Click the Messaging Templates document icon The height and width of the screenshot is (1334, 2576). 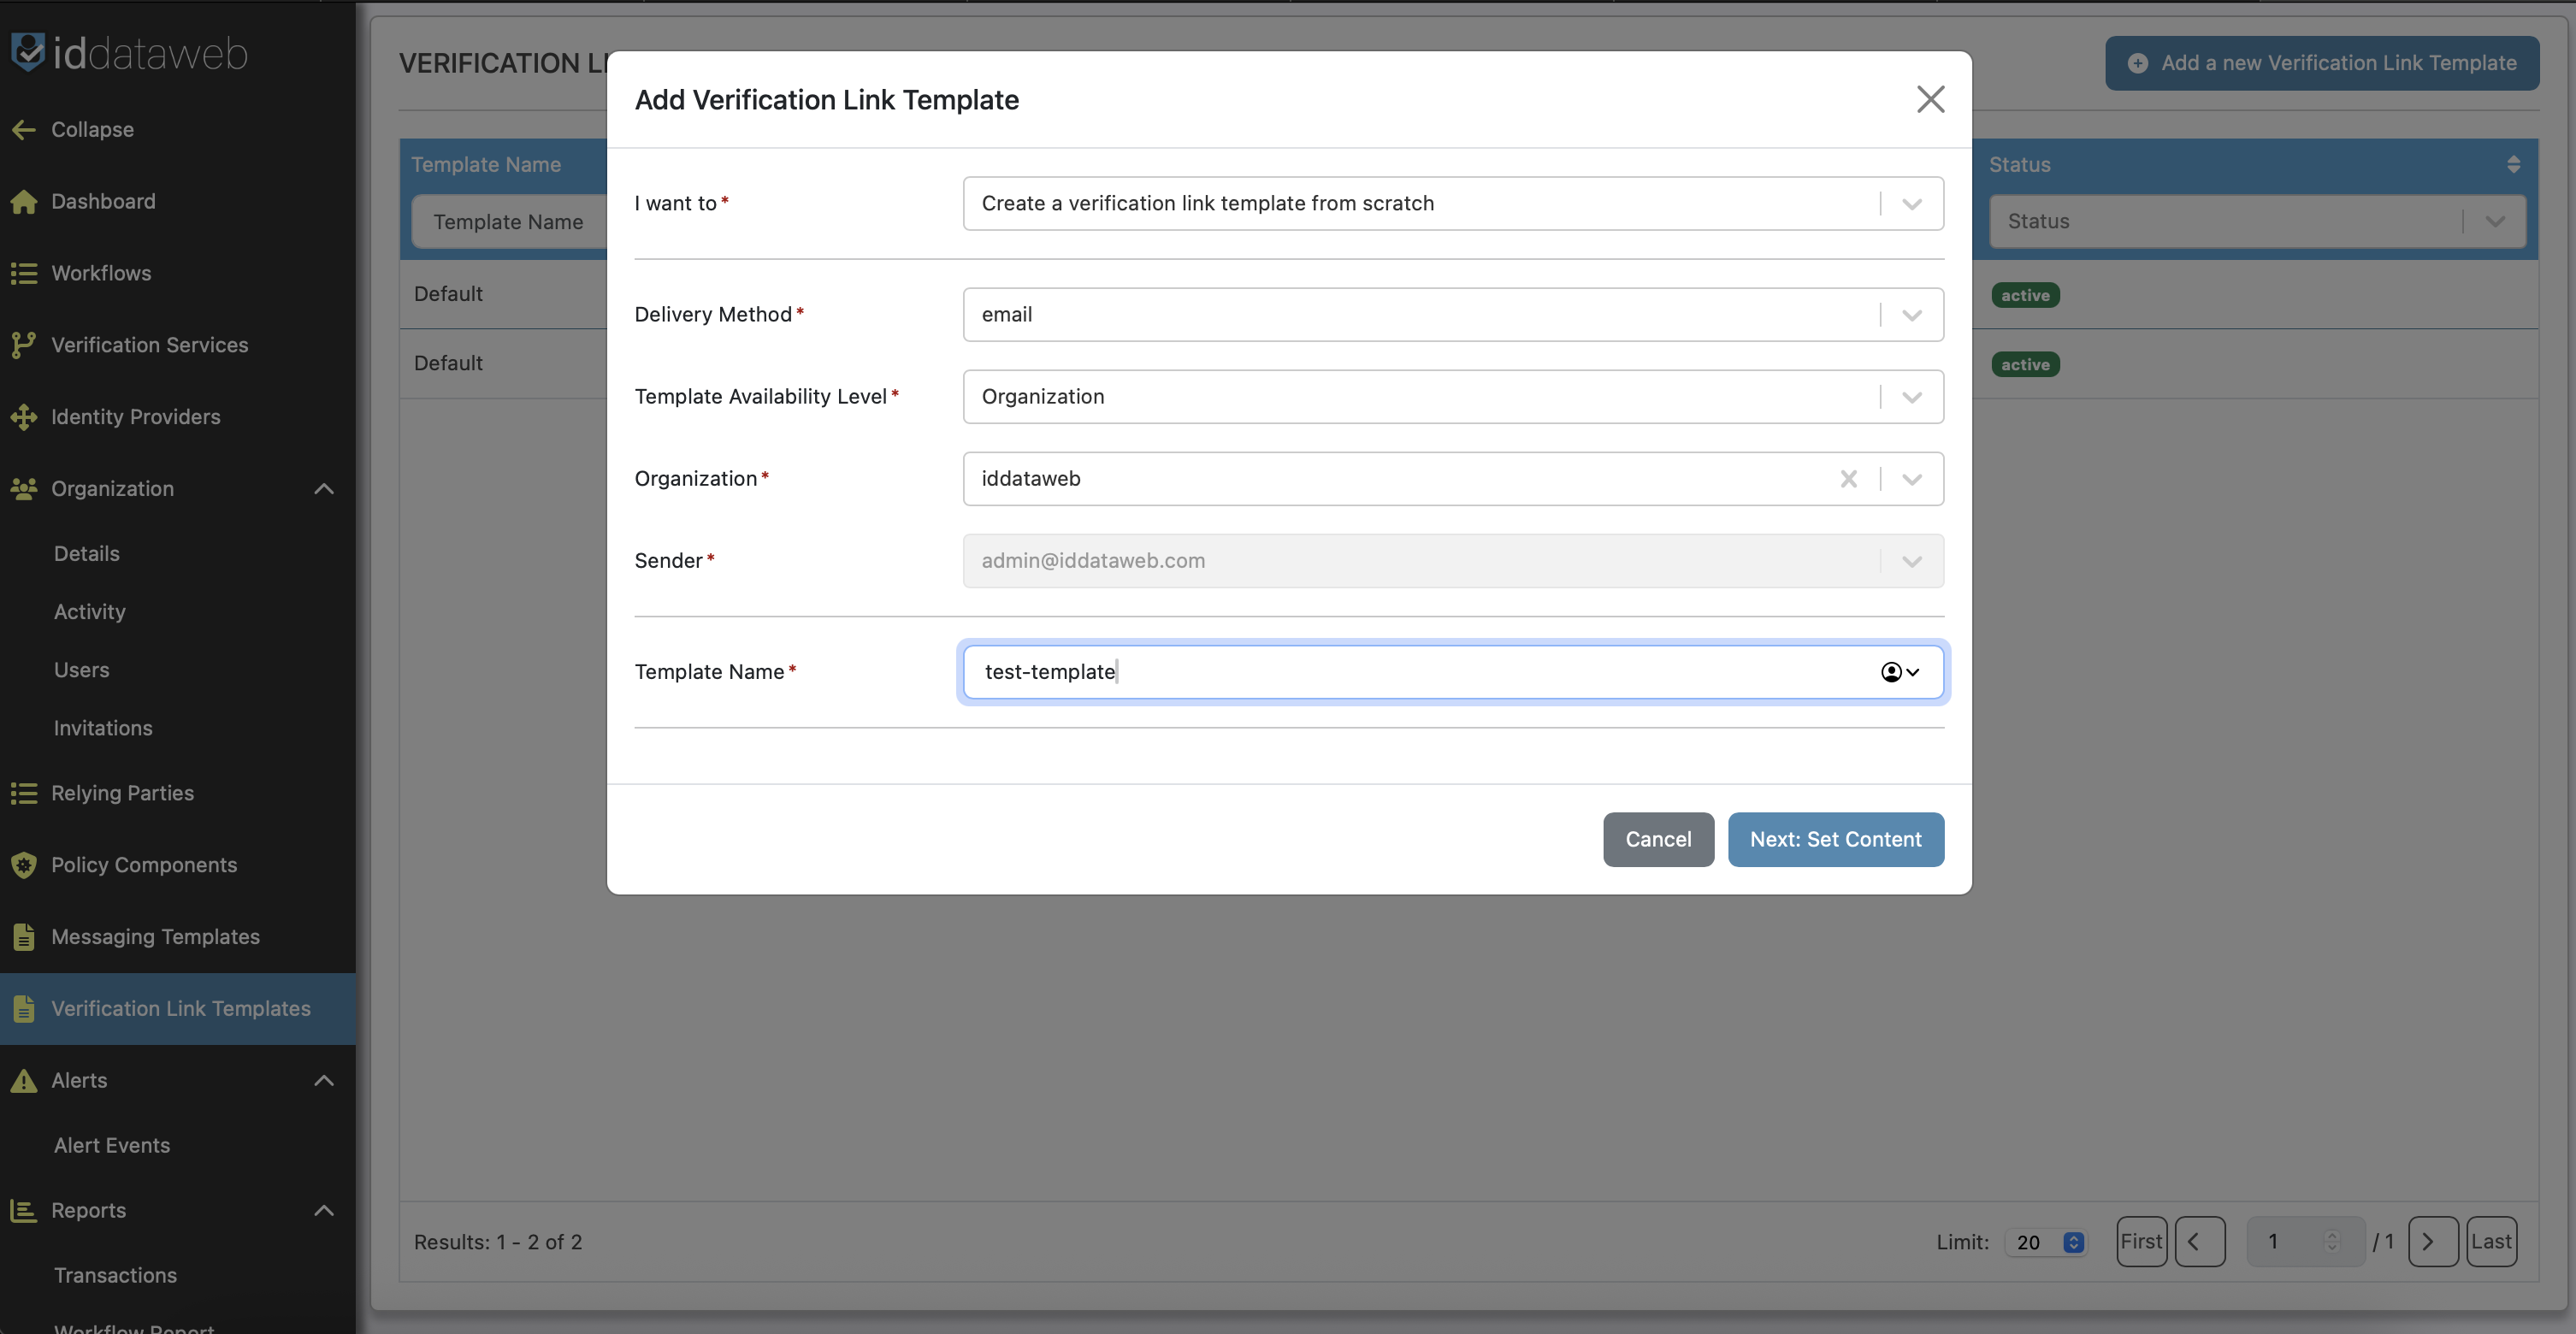(x=24, y=937)
